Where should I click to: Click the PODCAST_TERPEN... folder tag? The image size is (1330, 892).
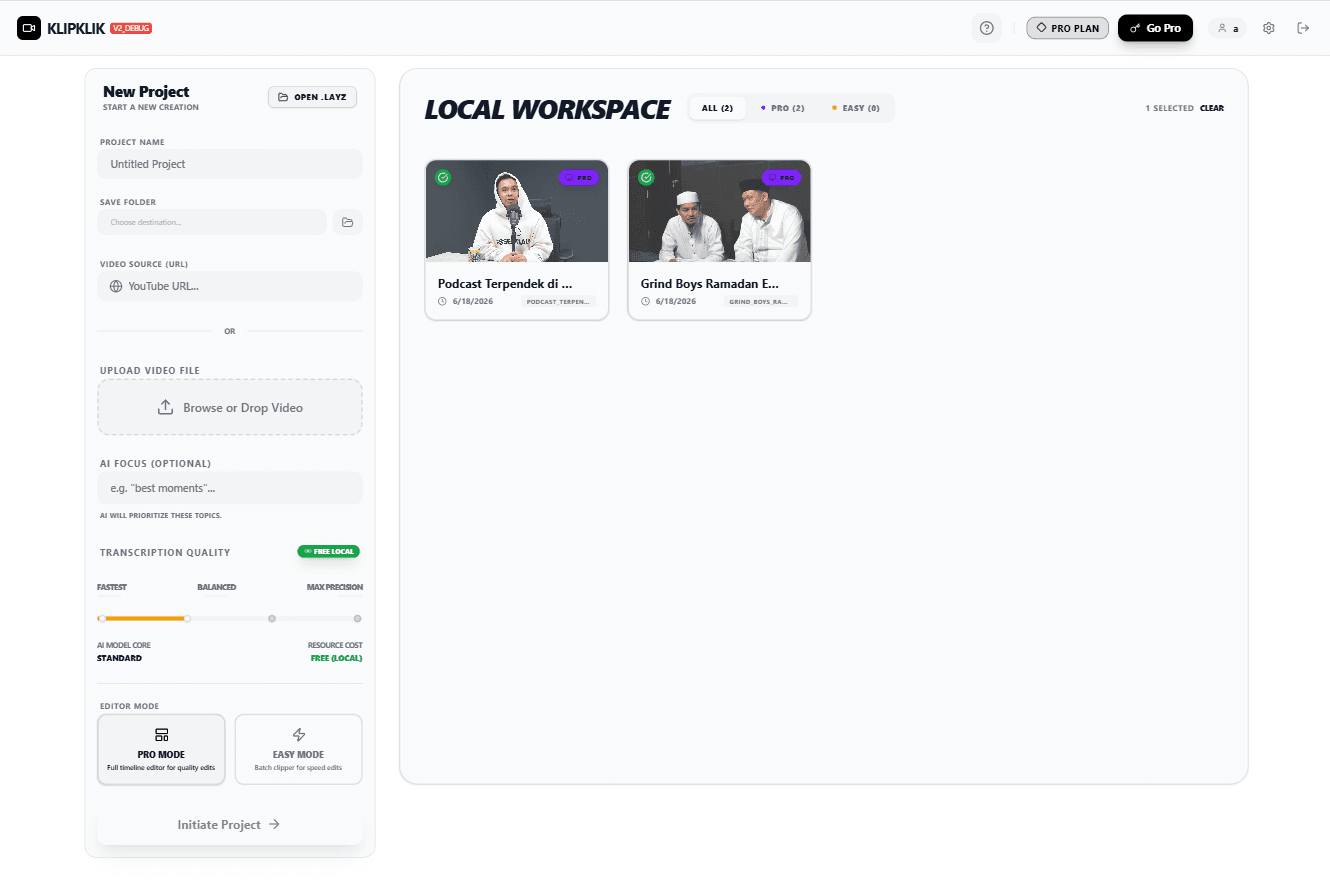tap(558, 301)
